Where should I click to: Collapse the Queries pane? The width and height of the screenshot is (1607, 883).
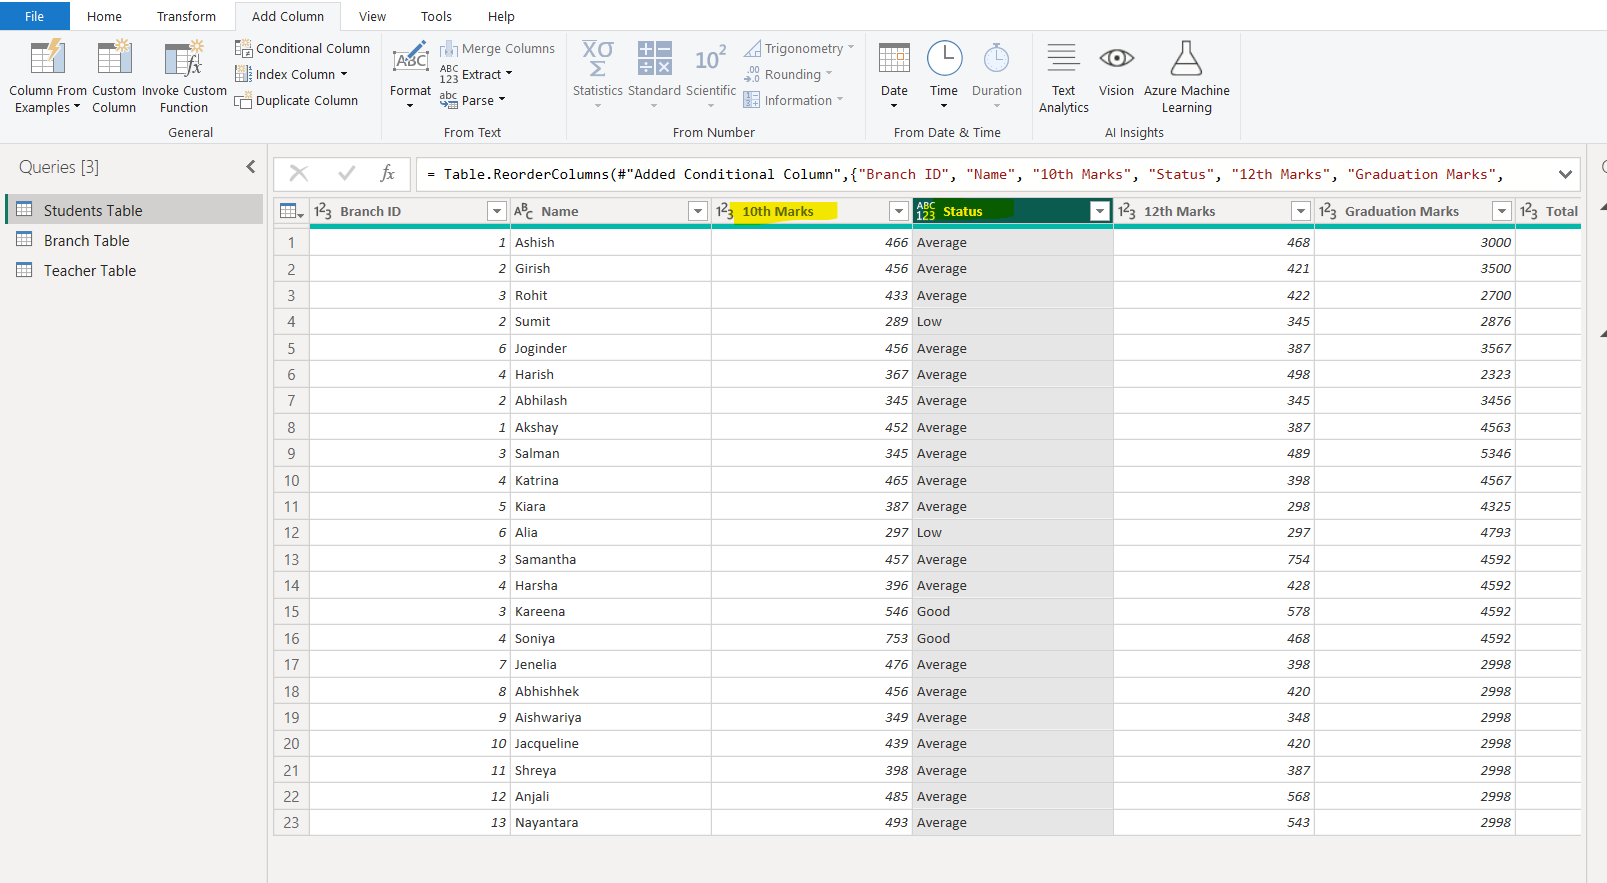250,167
